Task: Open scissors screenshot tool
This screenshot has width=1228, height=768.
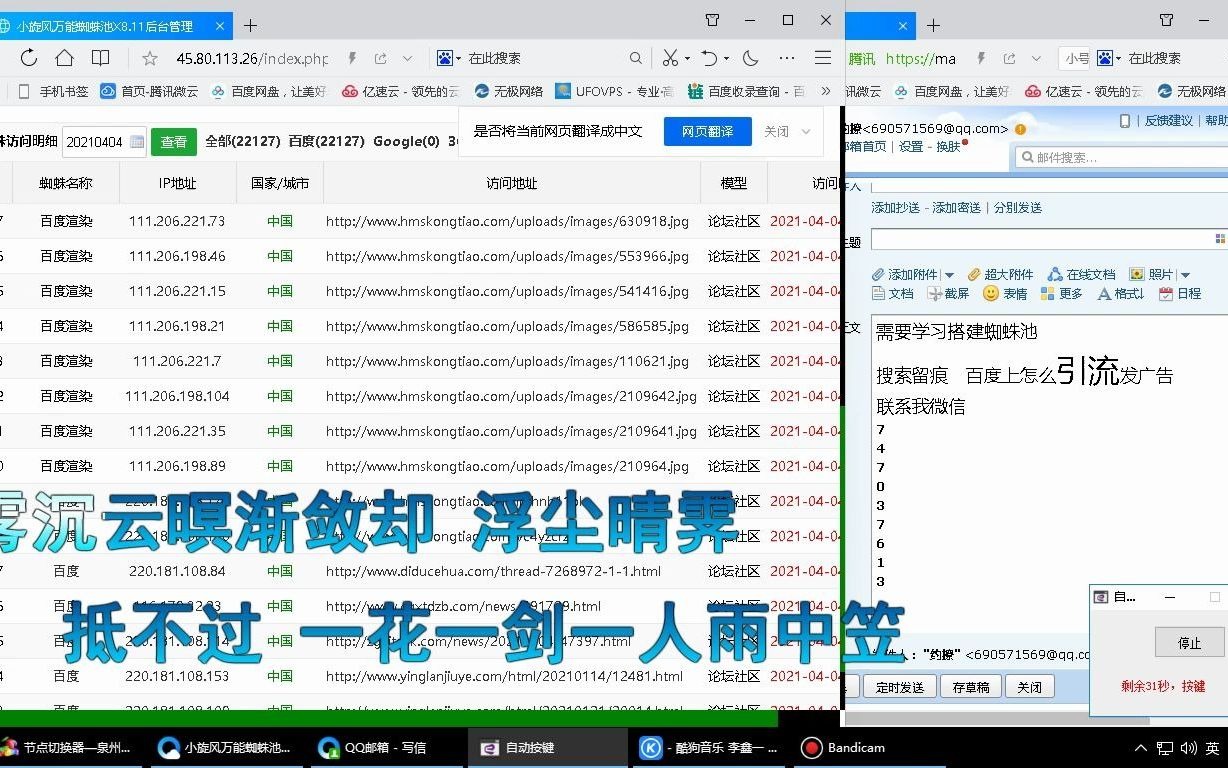Action: click(671, 58)
